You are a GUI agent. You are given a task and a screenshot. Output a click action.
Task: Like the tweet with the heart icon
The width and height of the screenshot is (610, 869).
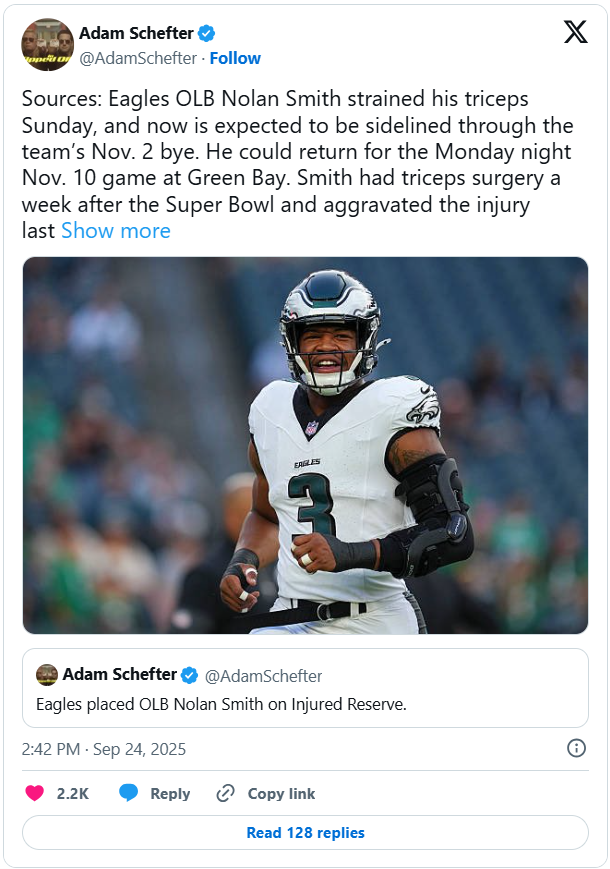tap(34, 793)
